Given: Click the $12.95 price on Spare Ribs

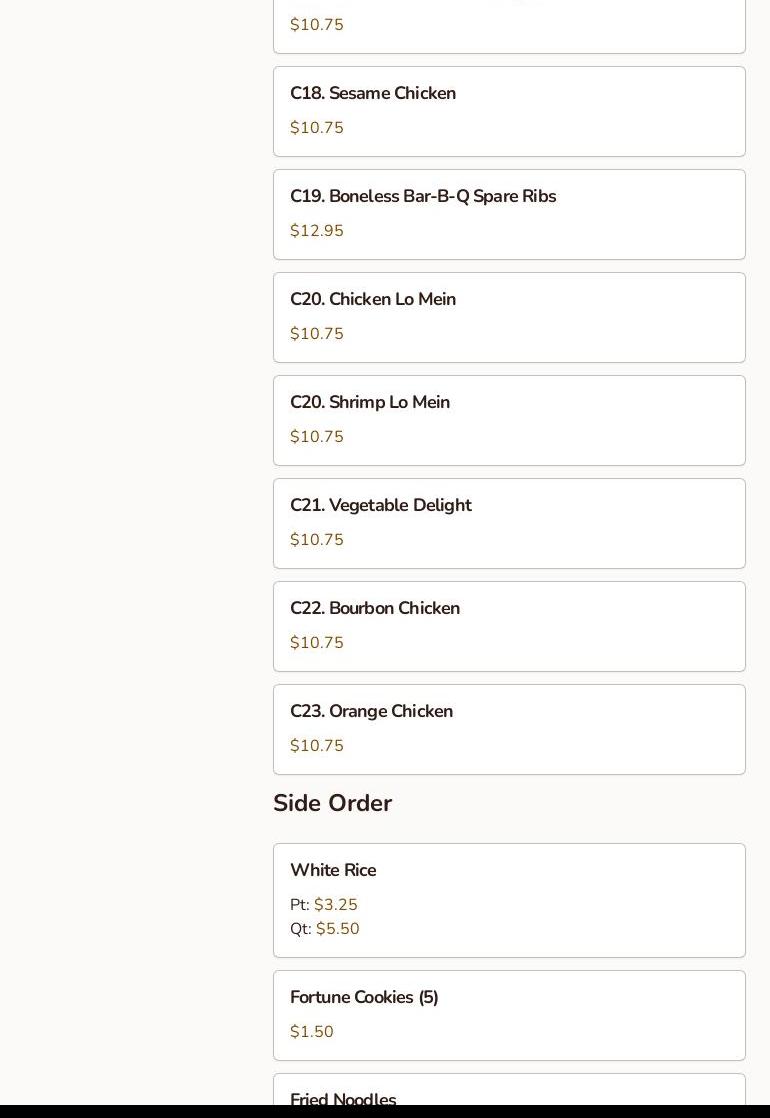Looking at the screenshot, I should [317, 231].
